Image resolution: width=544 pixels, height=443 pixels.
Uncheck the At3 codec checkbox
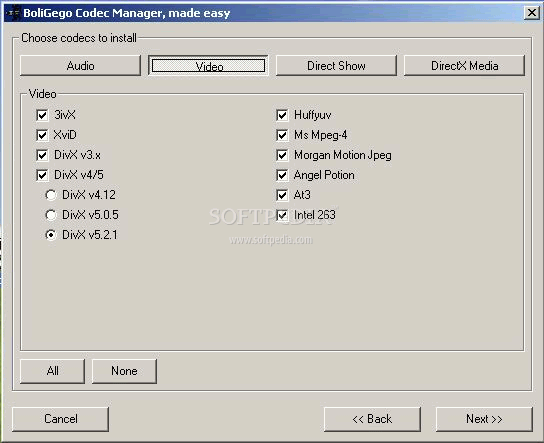point(282,195)
